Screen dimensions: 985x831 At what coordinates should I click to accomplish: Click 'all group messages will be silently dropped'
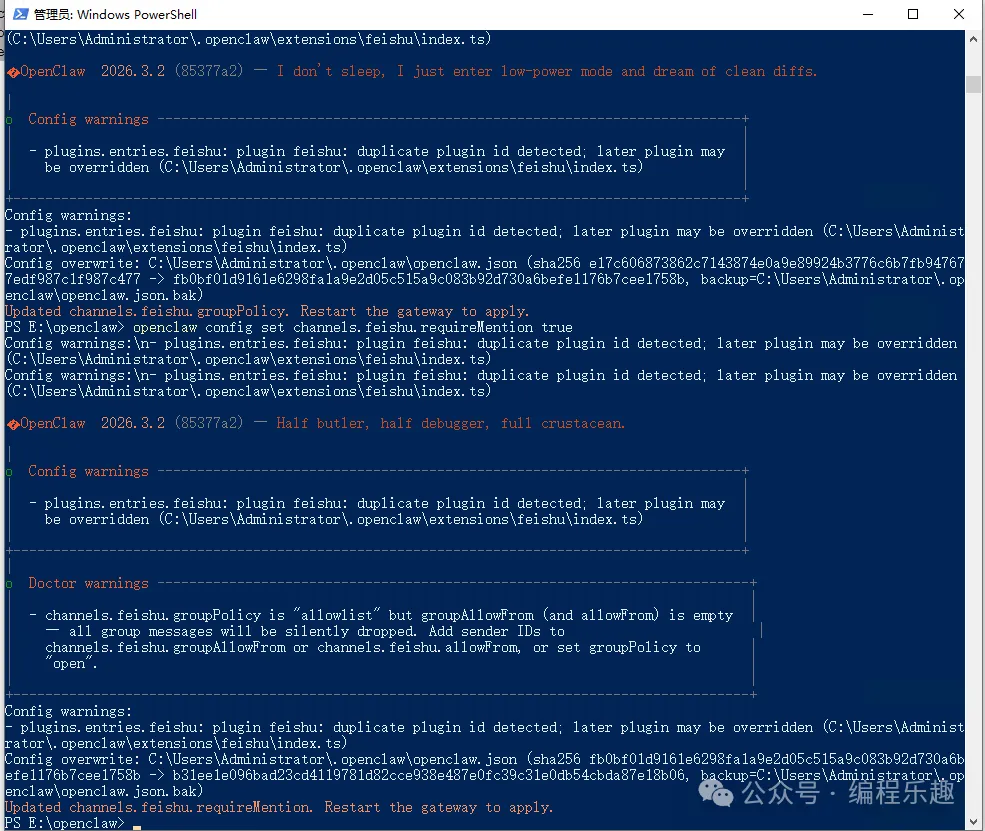242,631
